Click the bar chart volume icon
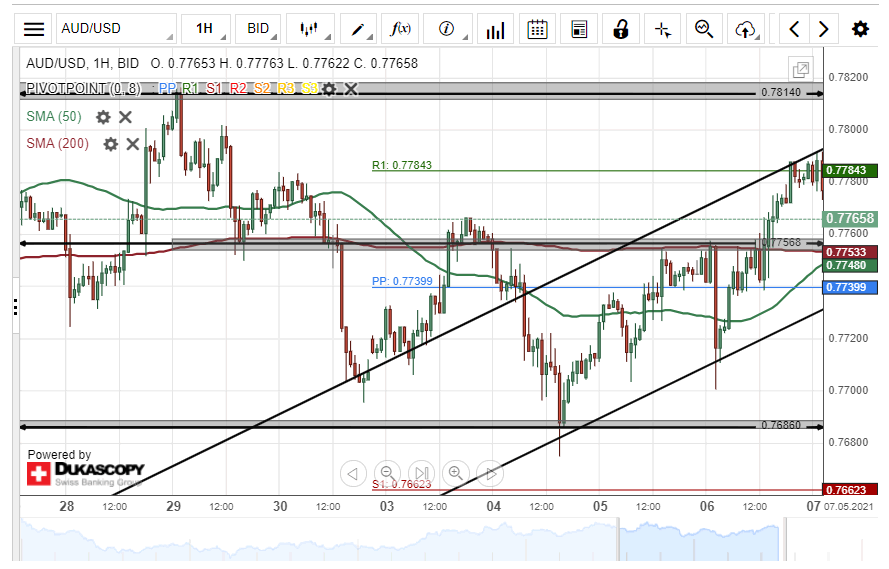 (x=495, y=29)
